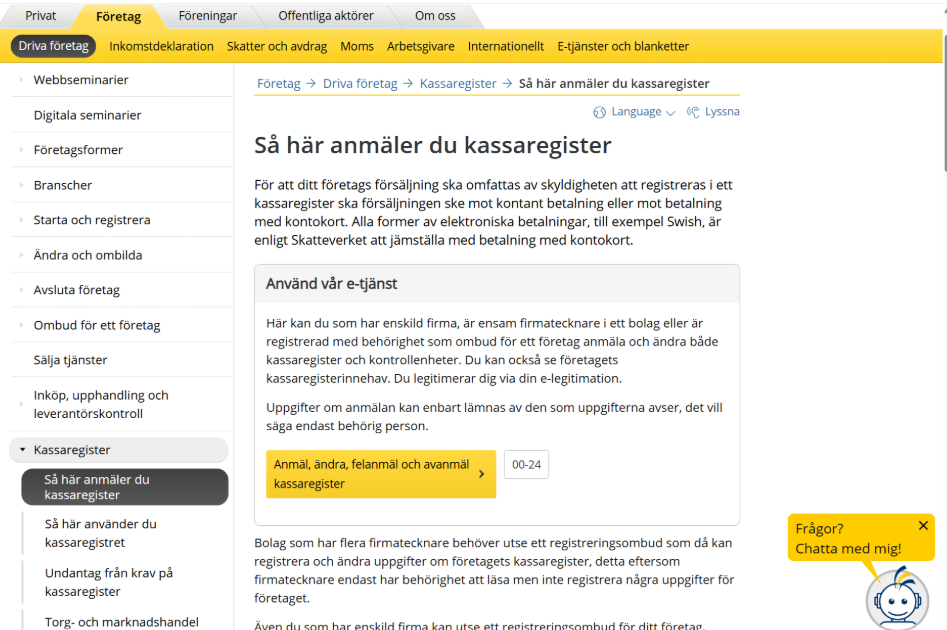Viewport: 947px width, 630px height.
Task: Close the 'Frågor? Chatta med mig!' bubble
Action: coord(923,526)
